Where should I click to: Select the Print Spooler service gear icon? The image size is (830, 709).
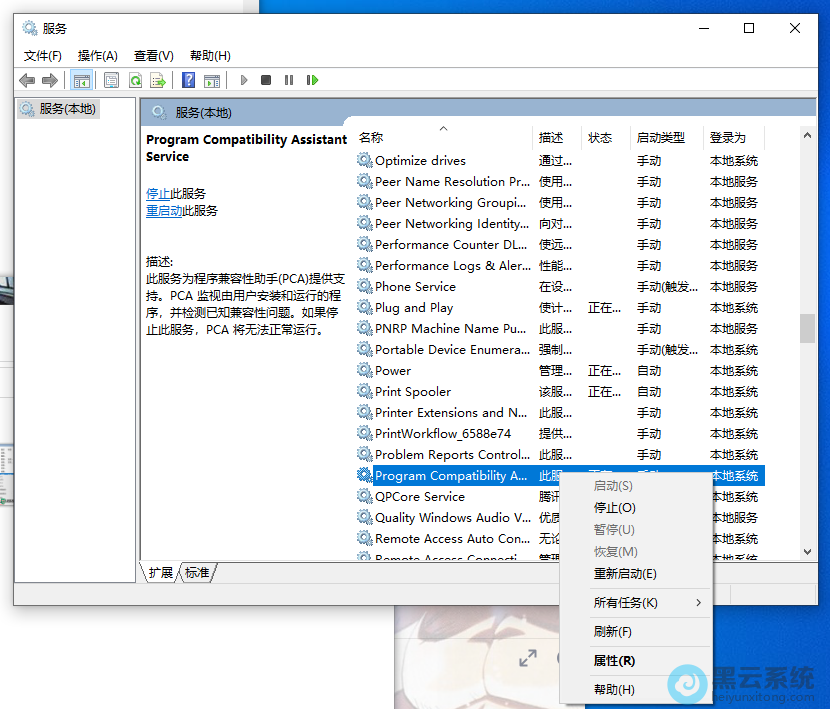click(x=365, y=392)
